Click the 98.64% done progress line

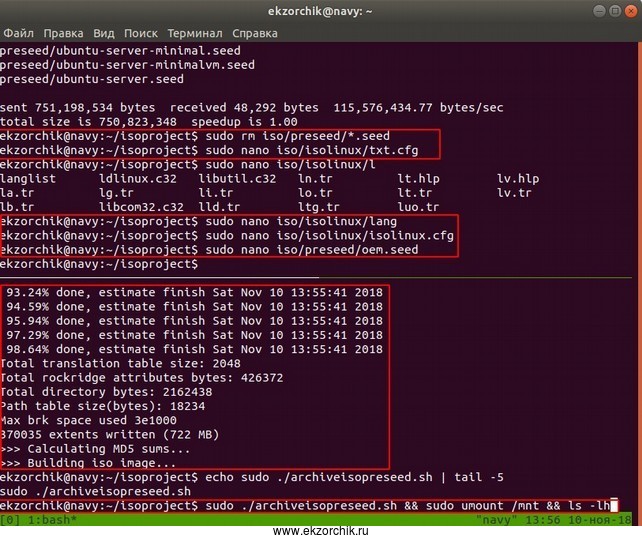pyautogui.click(x=194, y=349)
